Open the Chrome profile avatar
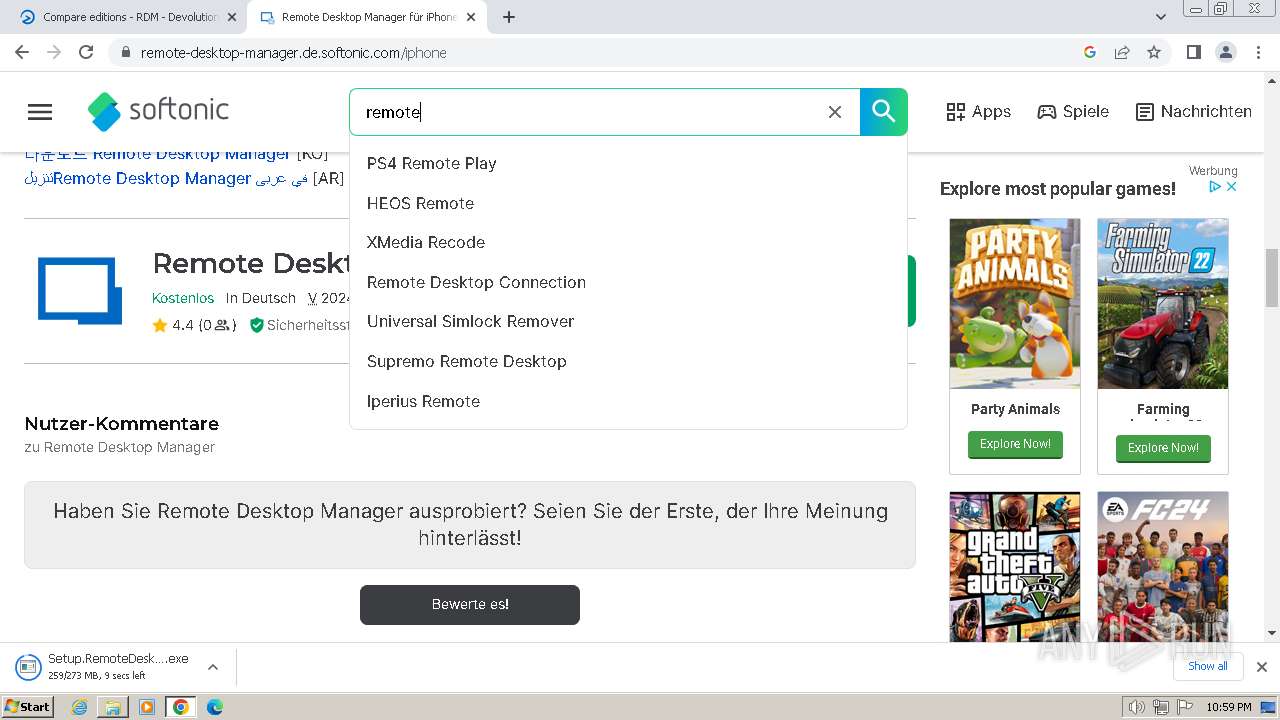The width and height of the screenshot is (1280, 720). 1225,52
